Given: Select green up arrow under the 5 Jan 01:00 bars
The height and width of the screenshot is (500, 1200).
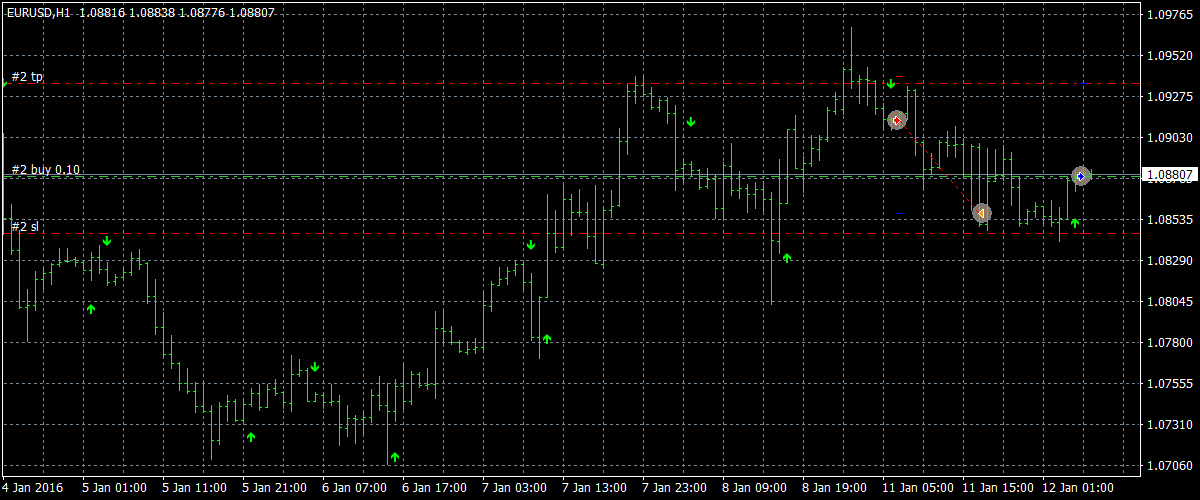Looking at the screenshot, I should (91, 309).
